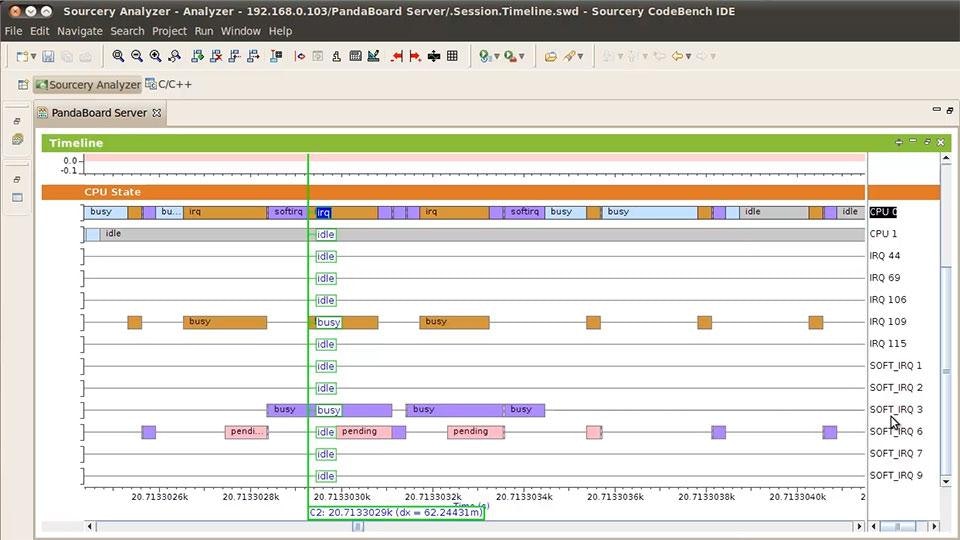960x540 pixels.
Task: Click the Save floppy disk icon
Action: 48,56
